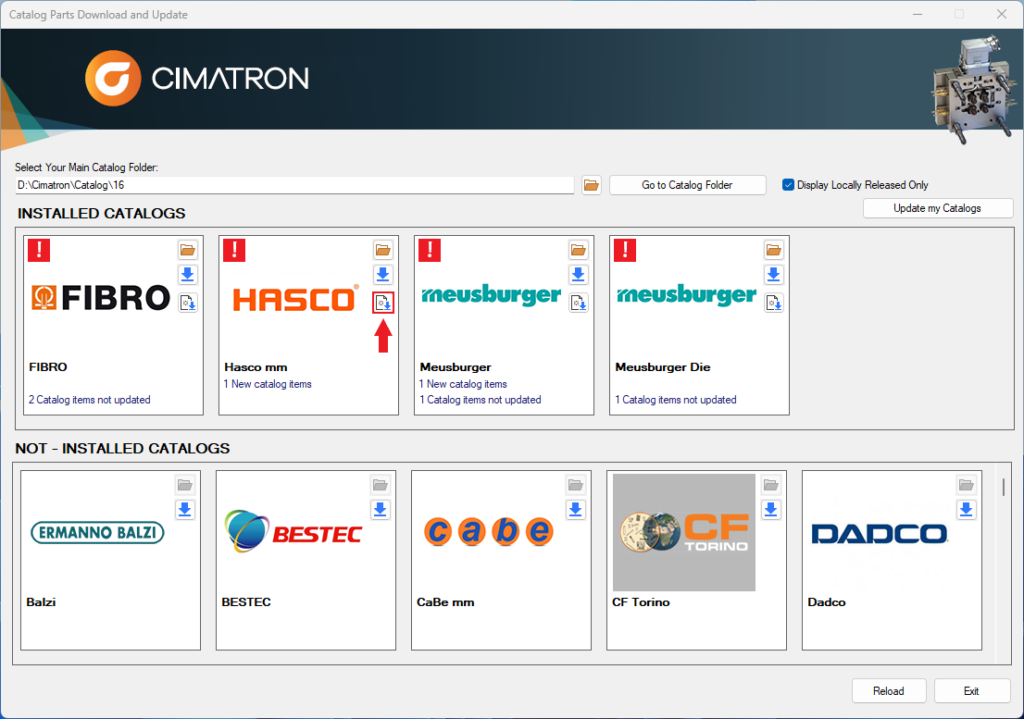1024x719 pixels.
Task: Browse for main catalog folder icon
Action: point(591,185)
